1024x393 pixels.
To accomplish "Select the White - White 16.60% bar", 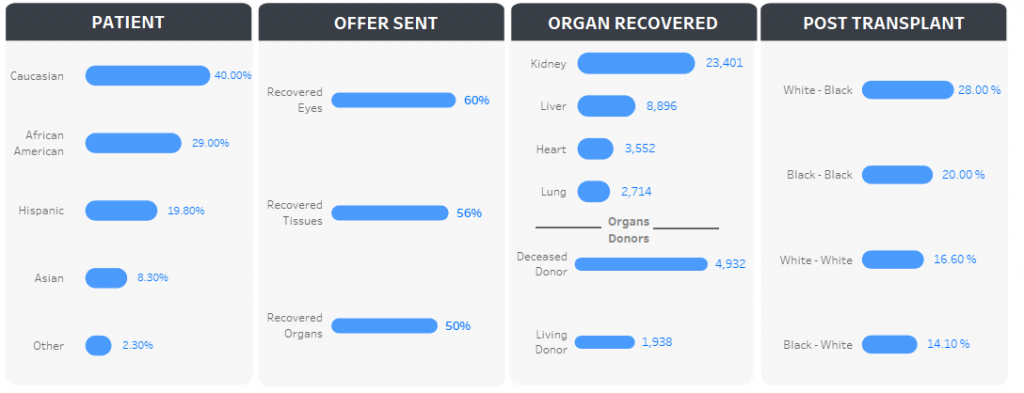I will coord(893,260).
